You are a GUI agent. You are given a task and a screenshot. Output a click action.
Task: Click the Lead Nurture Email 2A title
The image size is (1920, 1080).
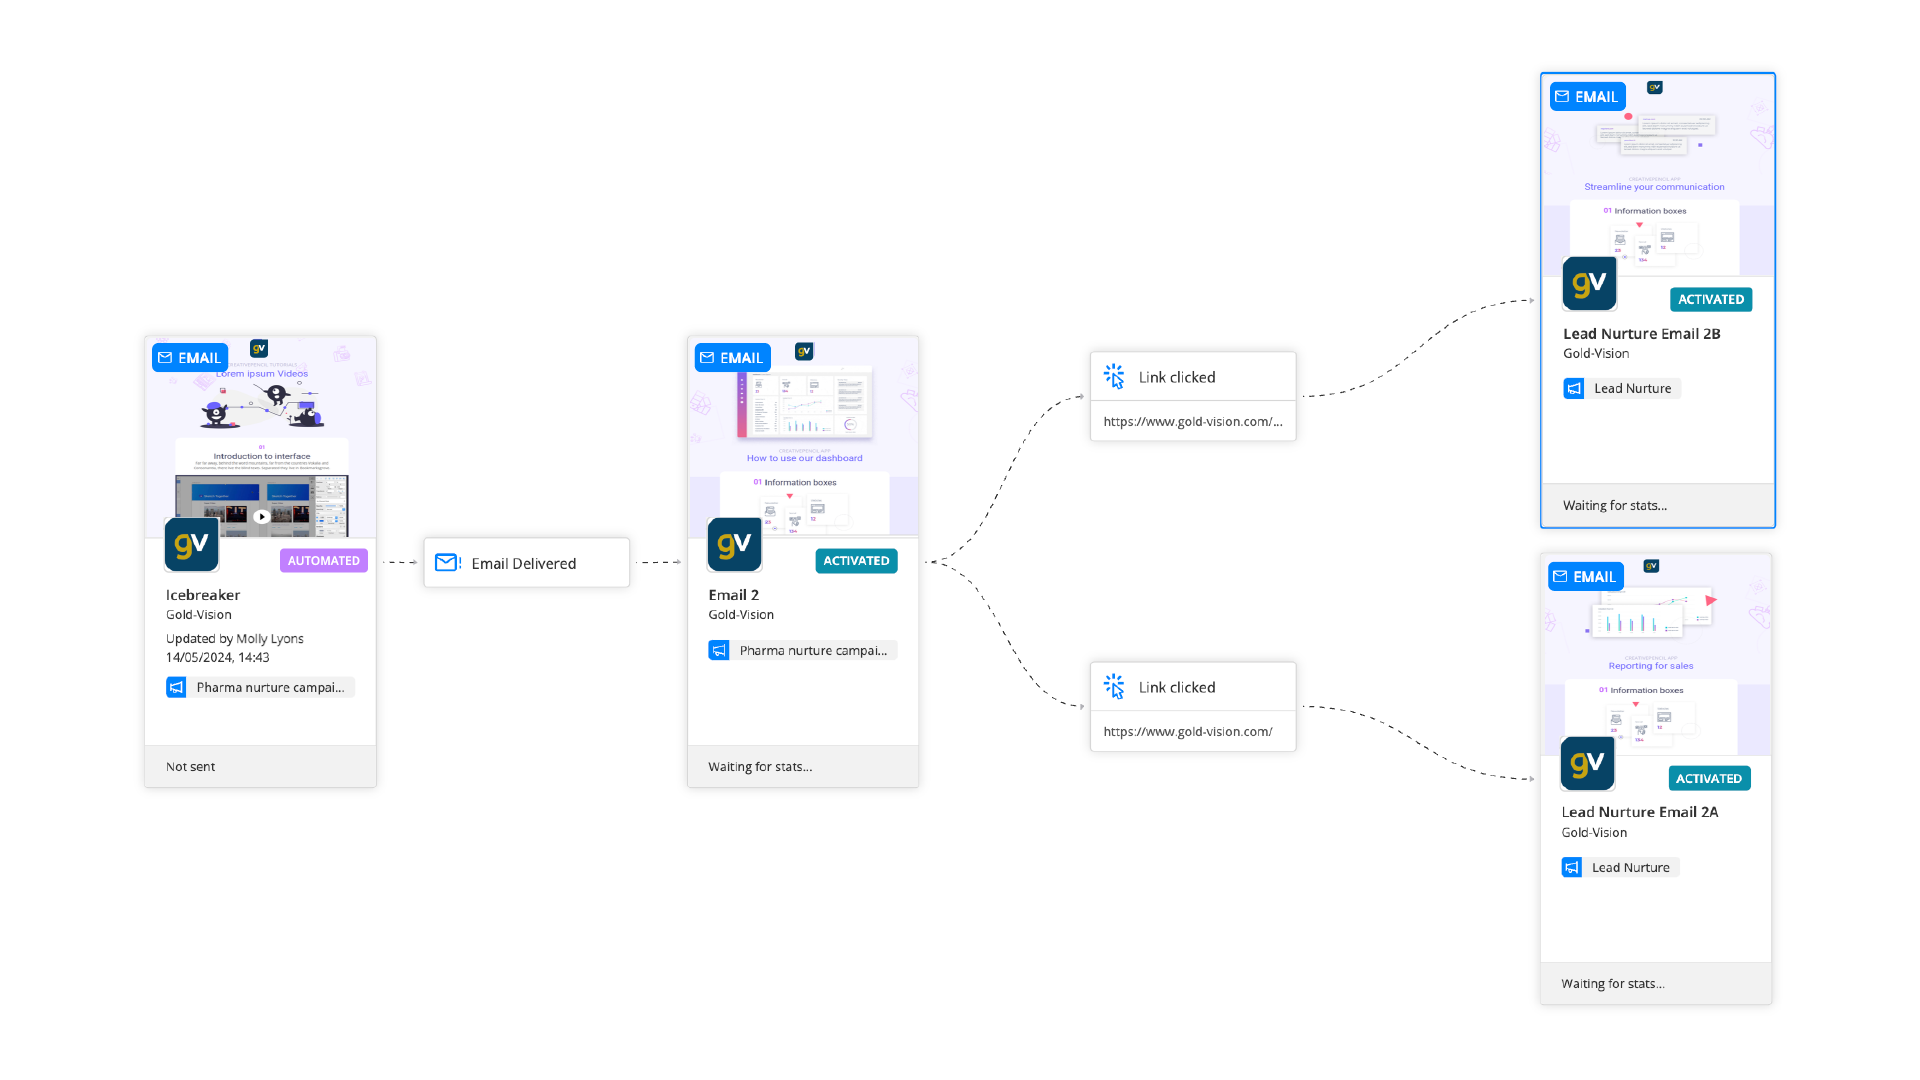pos(1640,812)
